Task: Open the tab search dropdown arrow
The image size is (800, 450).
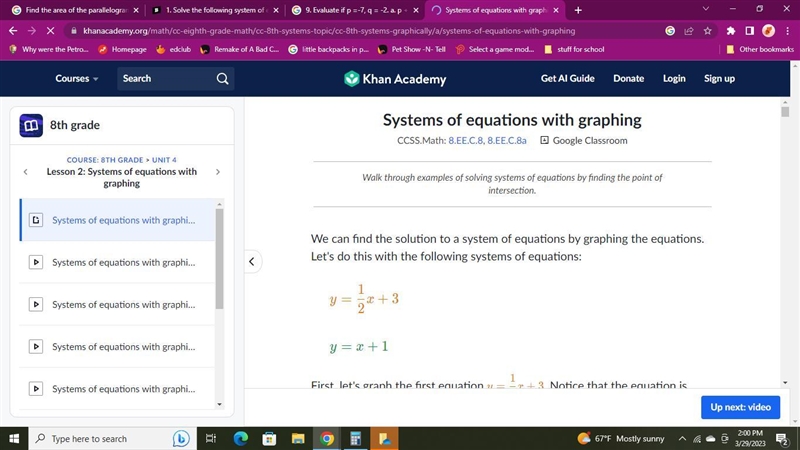Action: [x=706, y=9]
